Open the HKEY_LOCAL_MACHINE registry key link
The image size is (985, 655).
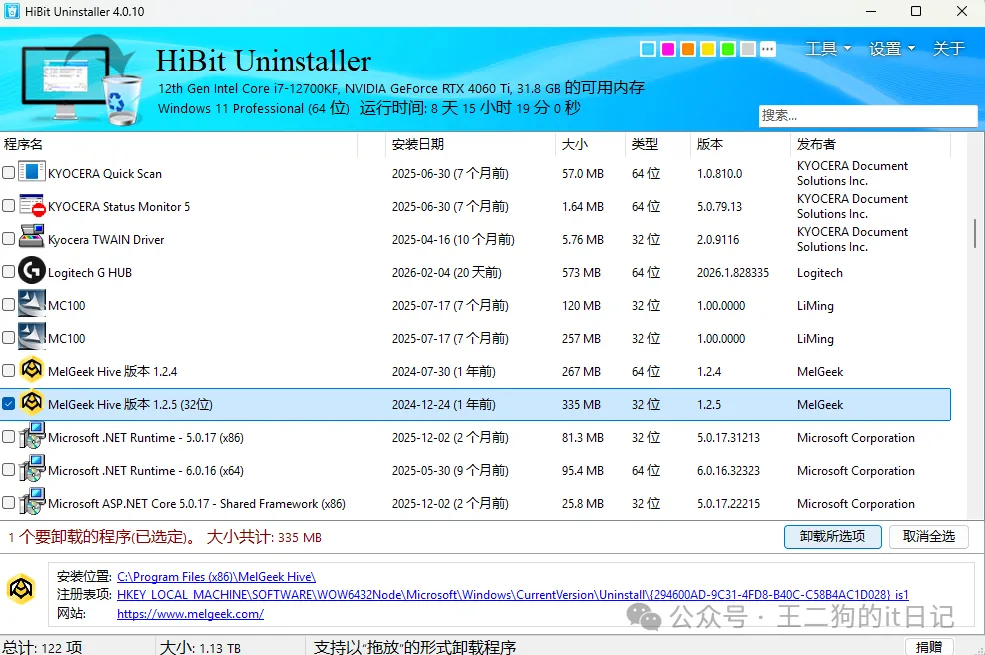coord(513,595)
